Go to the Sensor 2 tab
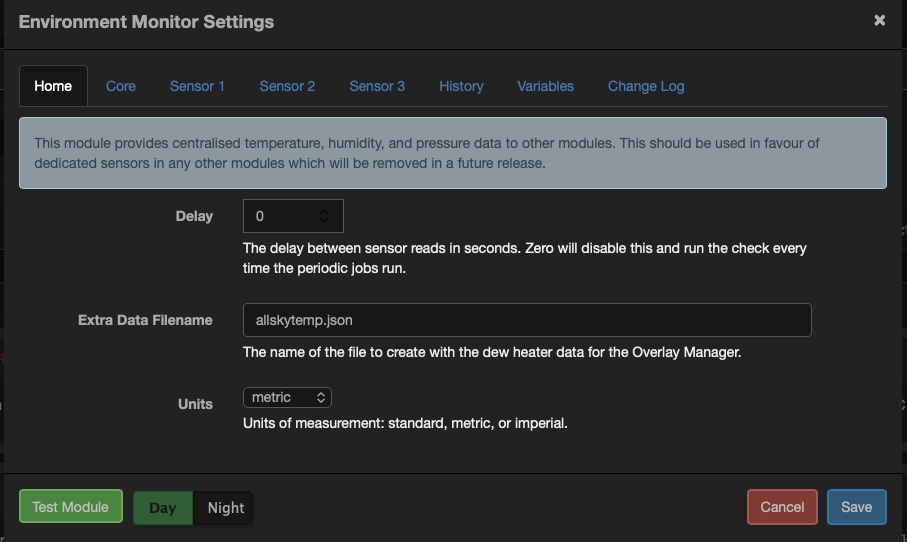The height and width of the screenshot is (542, 907). 287,86
